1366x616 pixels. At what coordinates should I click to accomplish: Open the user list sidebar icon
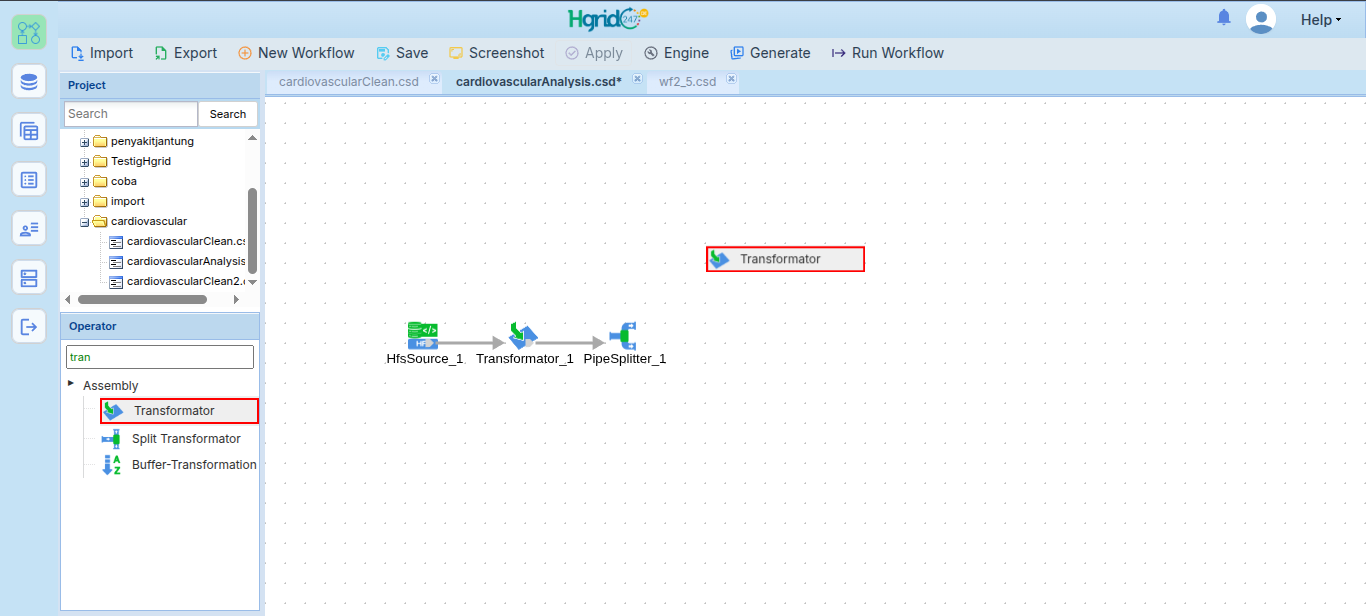point(29,228)
